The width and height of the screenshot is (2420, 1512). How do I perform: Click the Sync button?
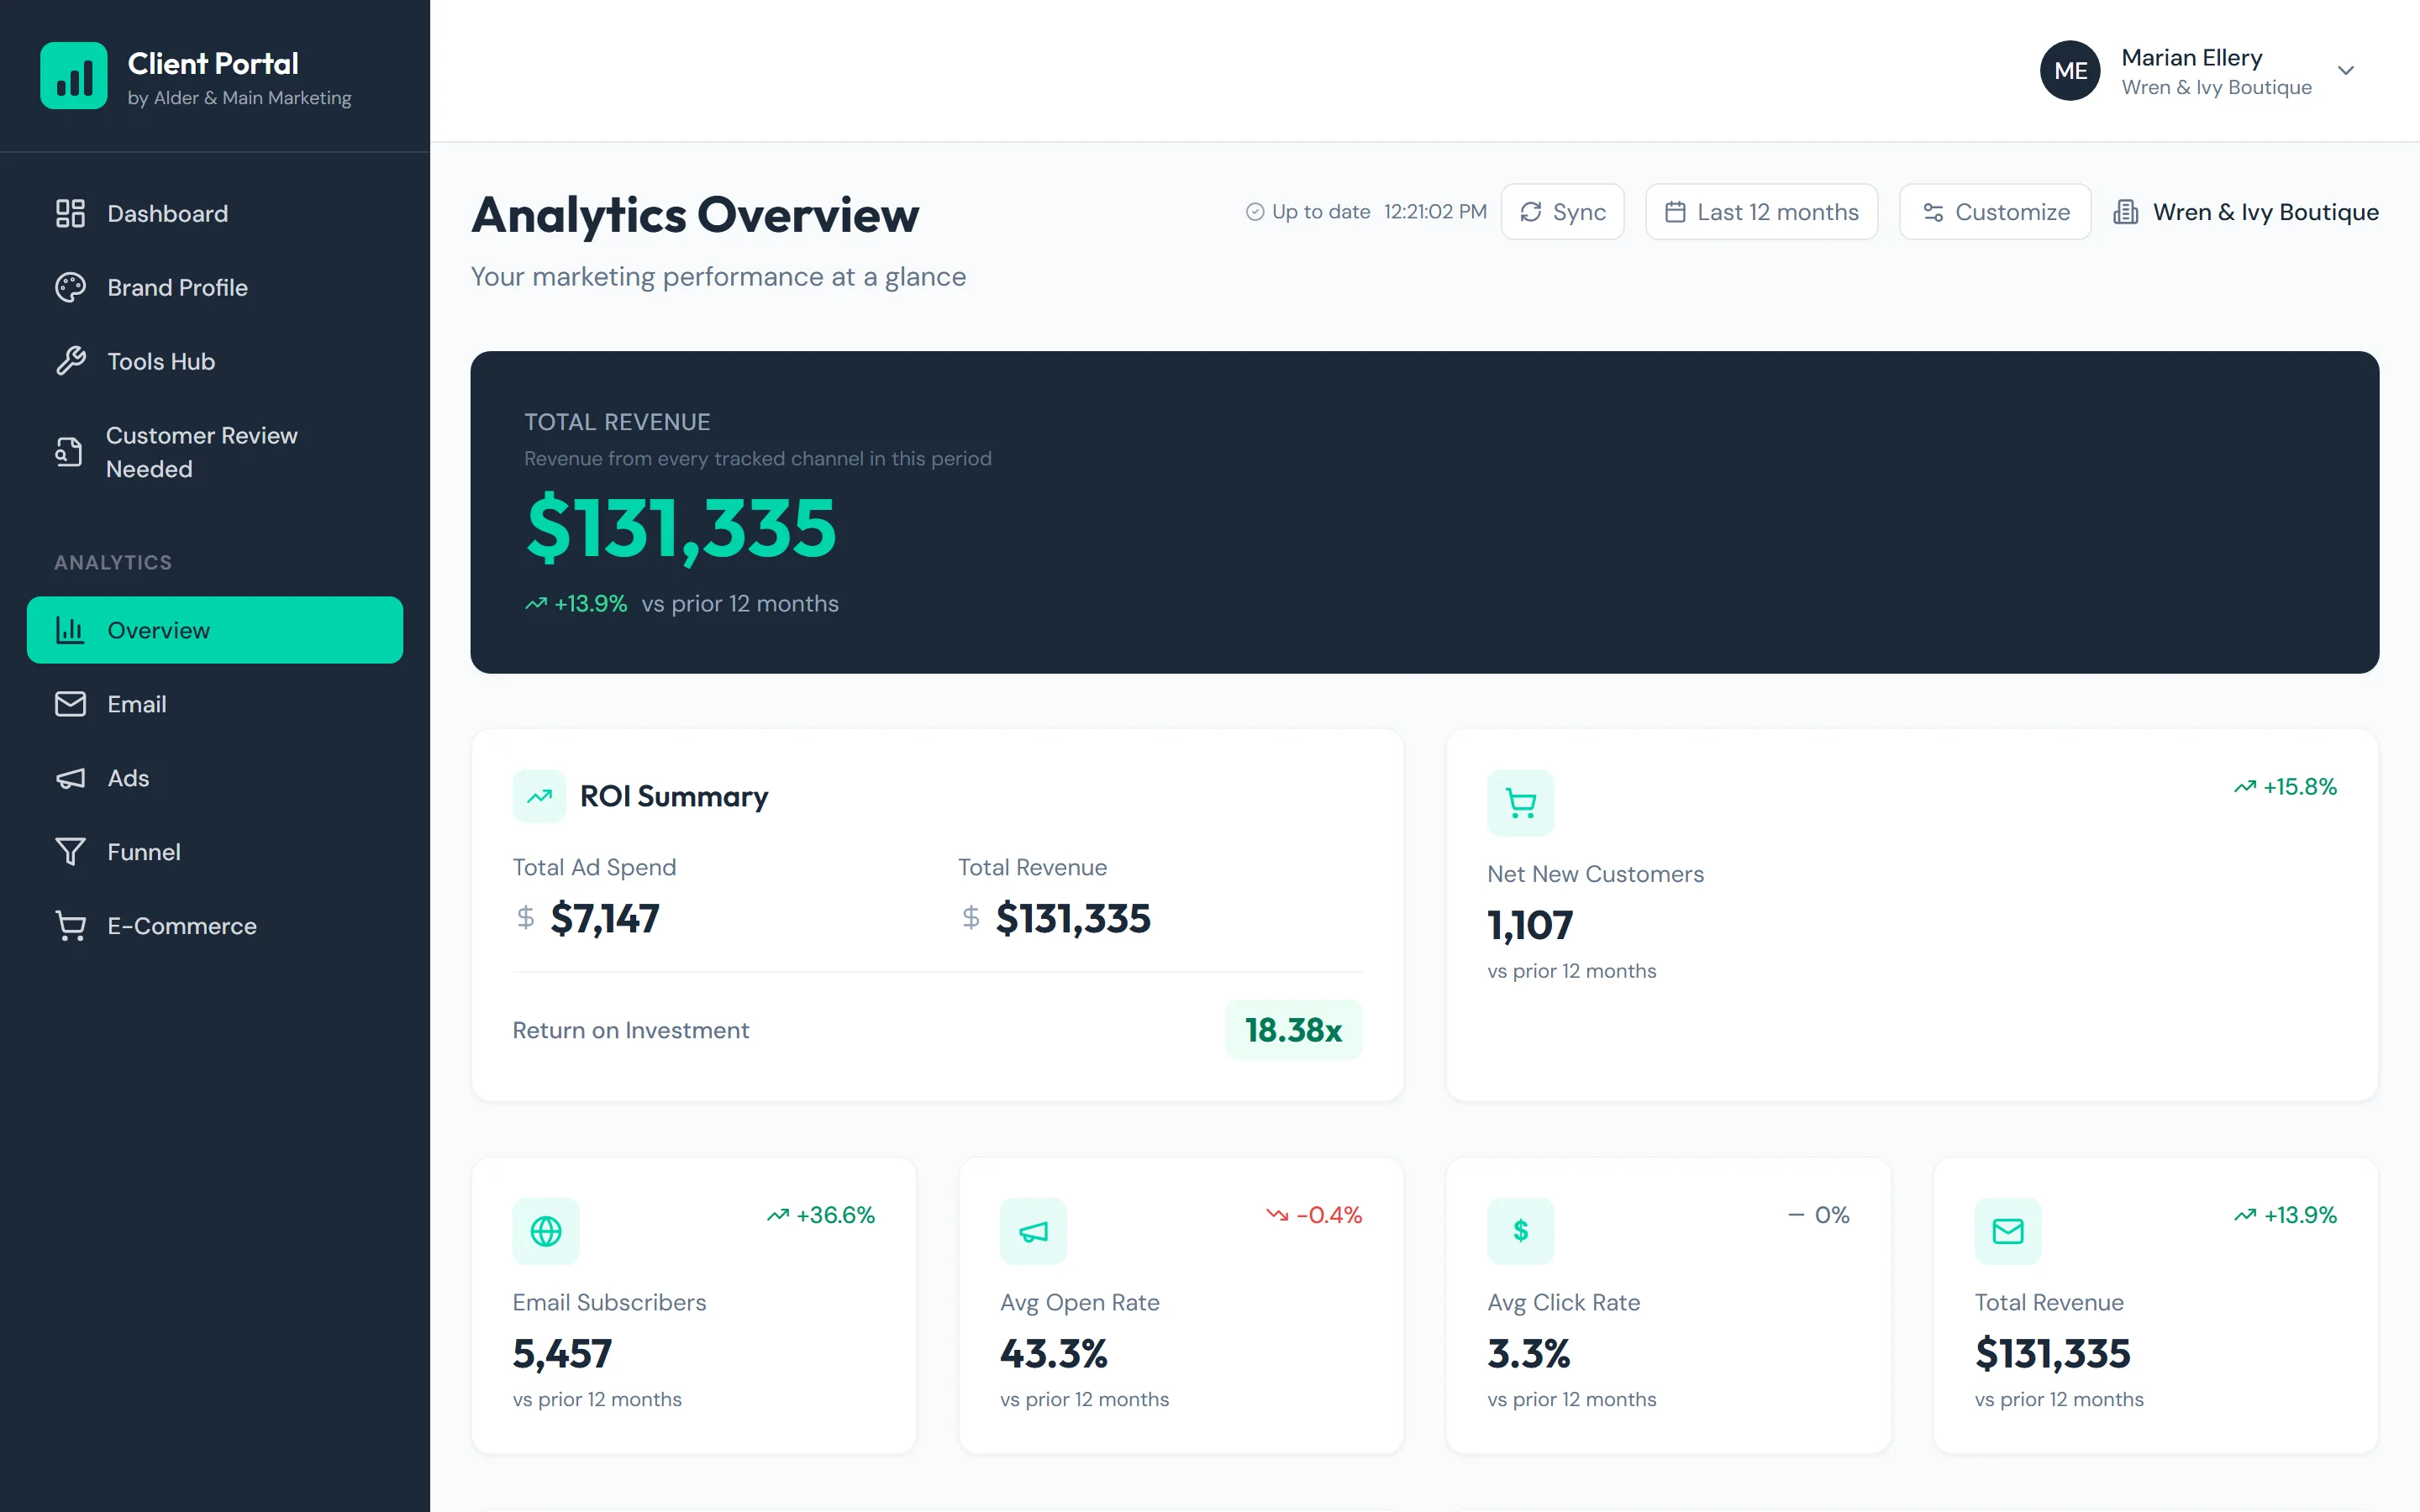point(1562,212)
